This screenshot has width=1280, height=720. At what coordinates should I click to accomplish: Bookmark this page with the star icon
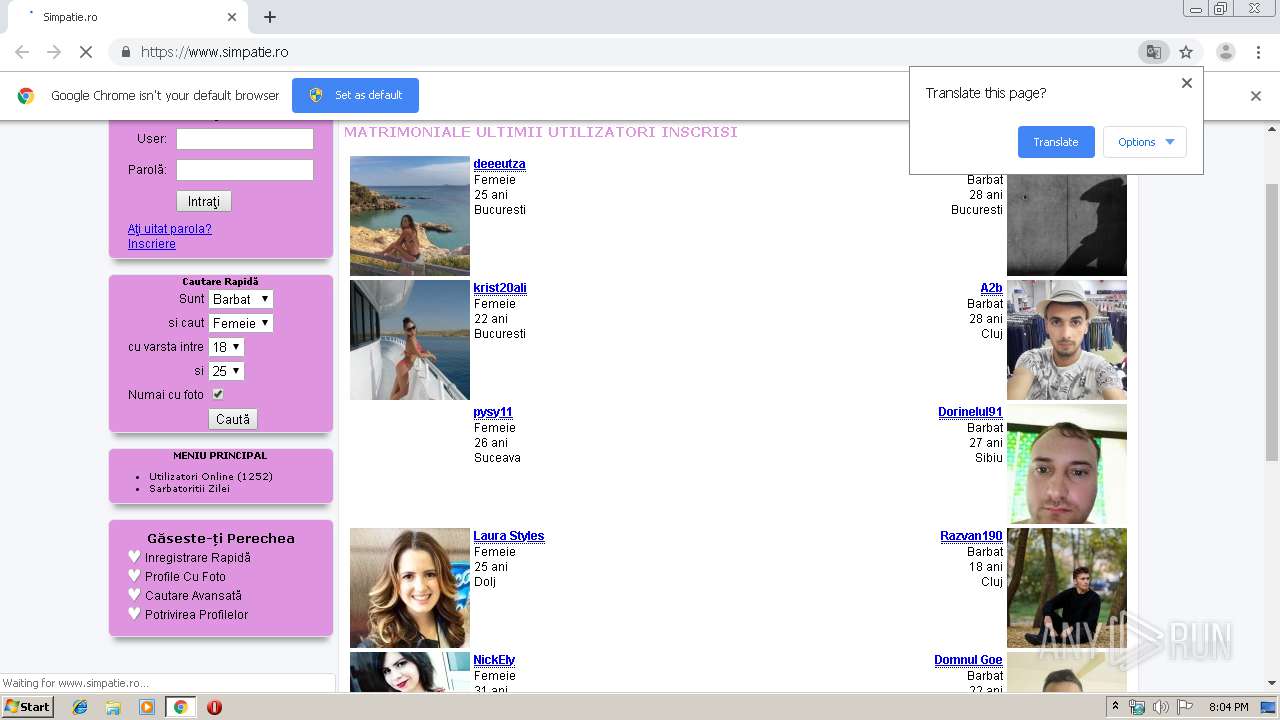(x=1186, y=52)
